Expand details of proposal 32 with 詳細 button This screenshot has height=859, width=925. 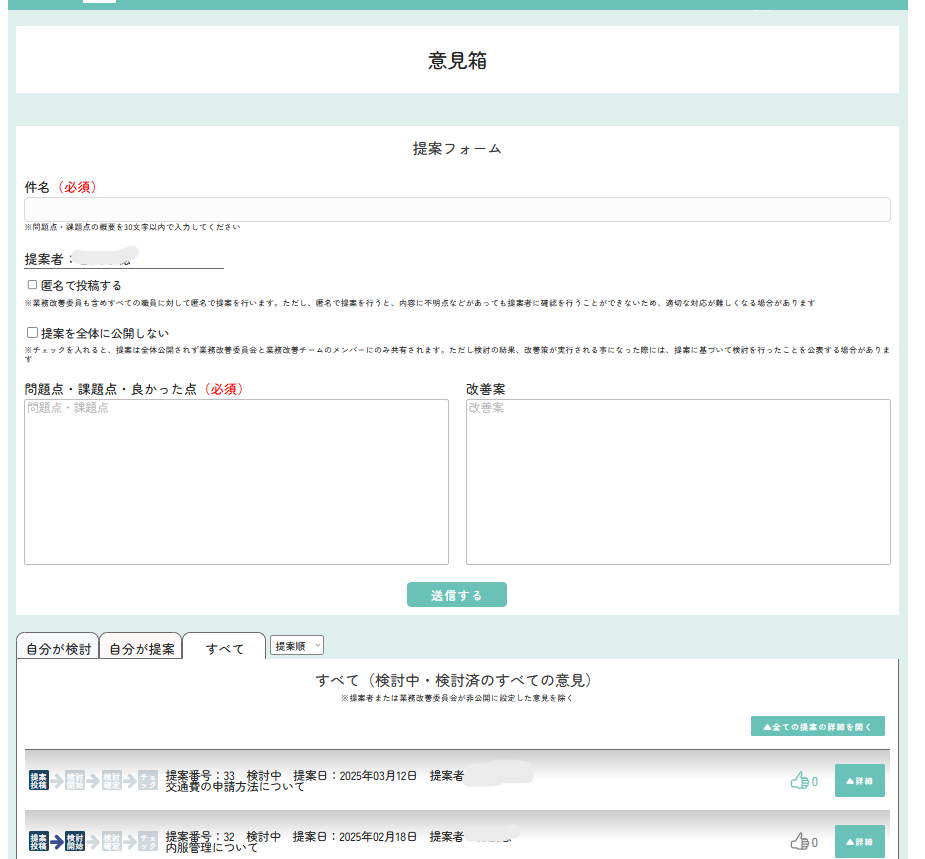[859, 842]
